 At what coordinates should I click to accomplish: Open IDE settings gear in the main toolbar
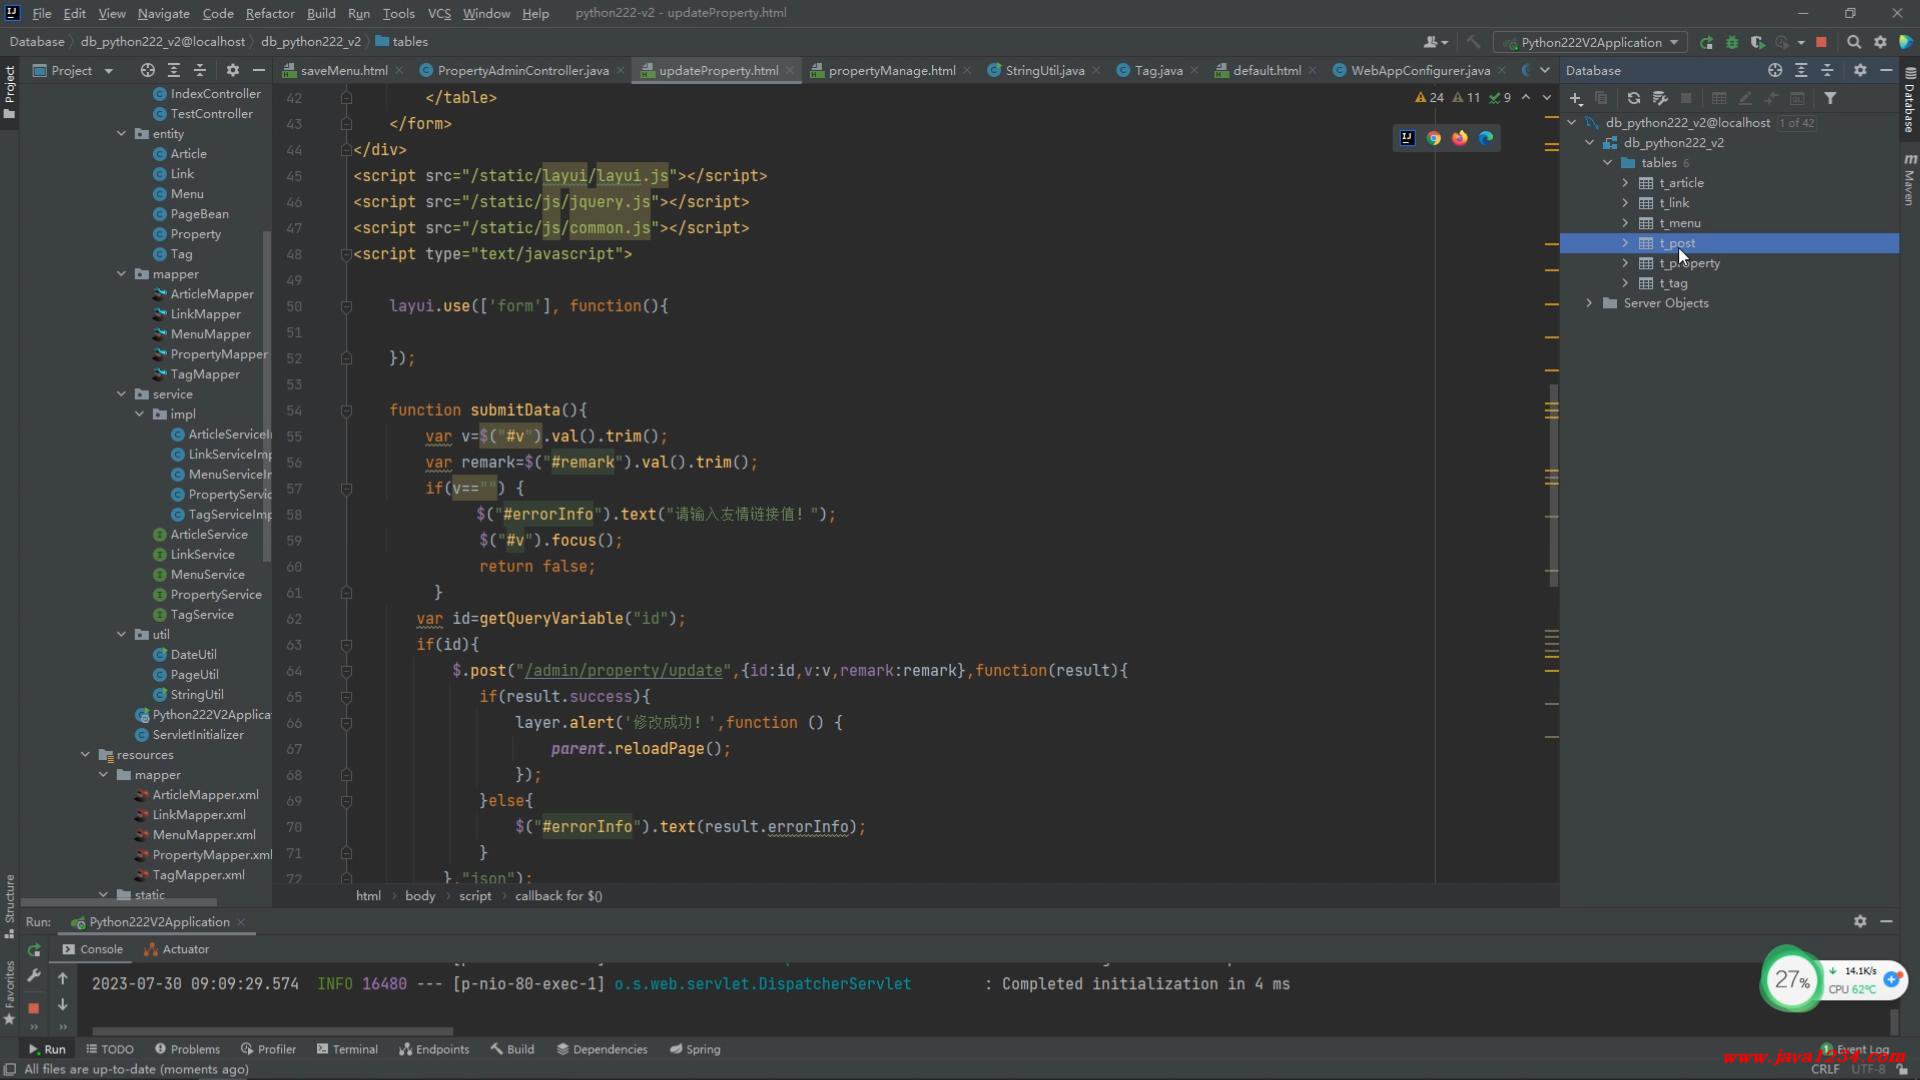click(x=1880, y=42)
